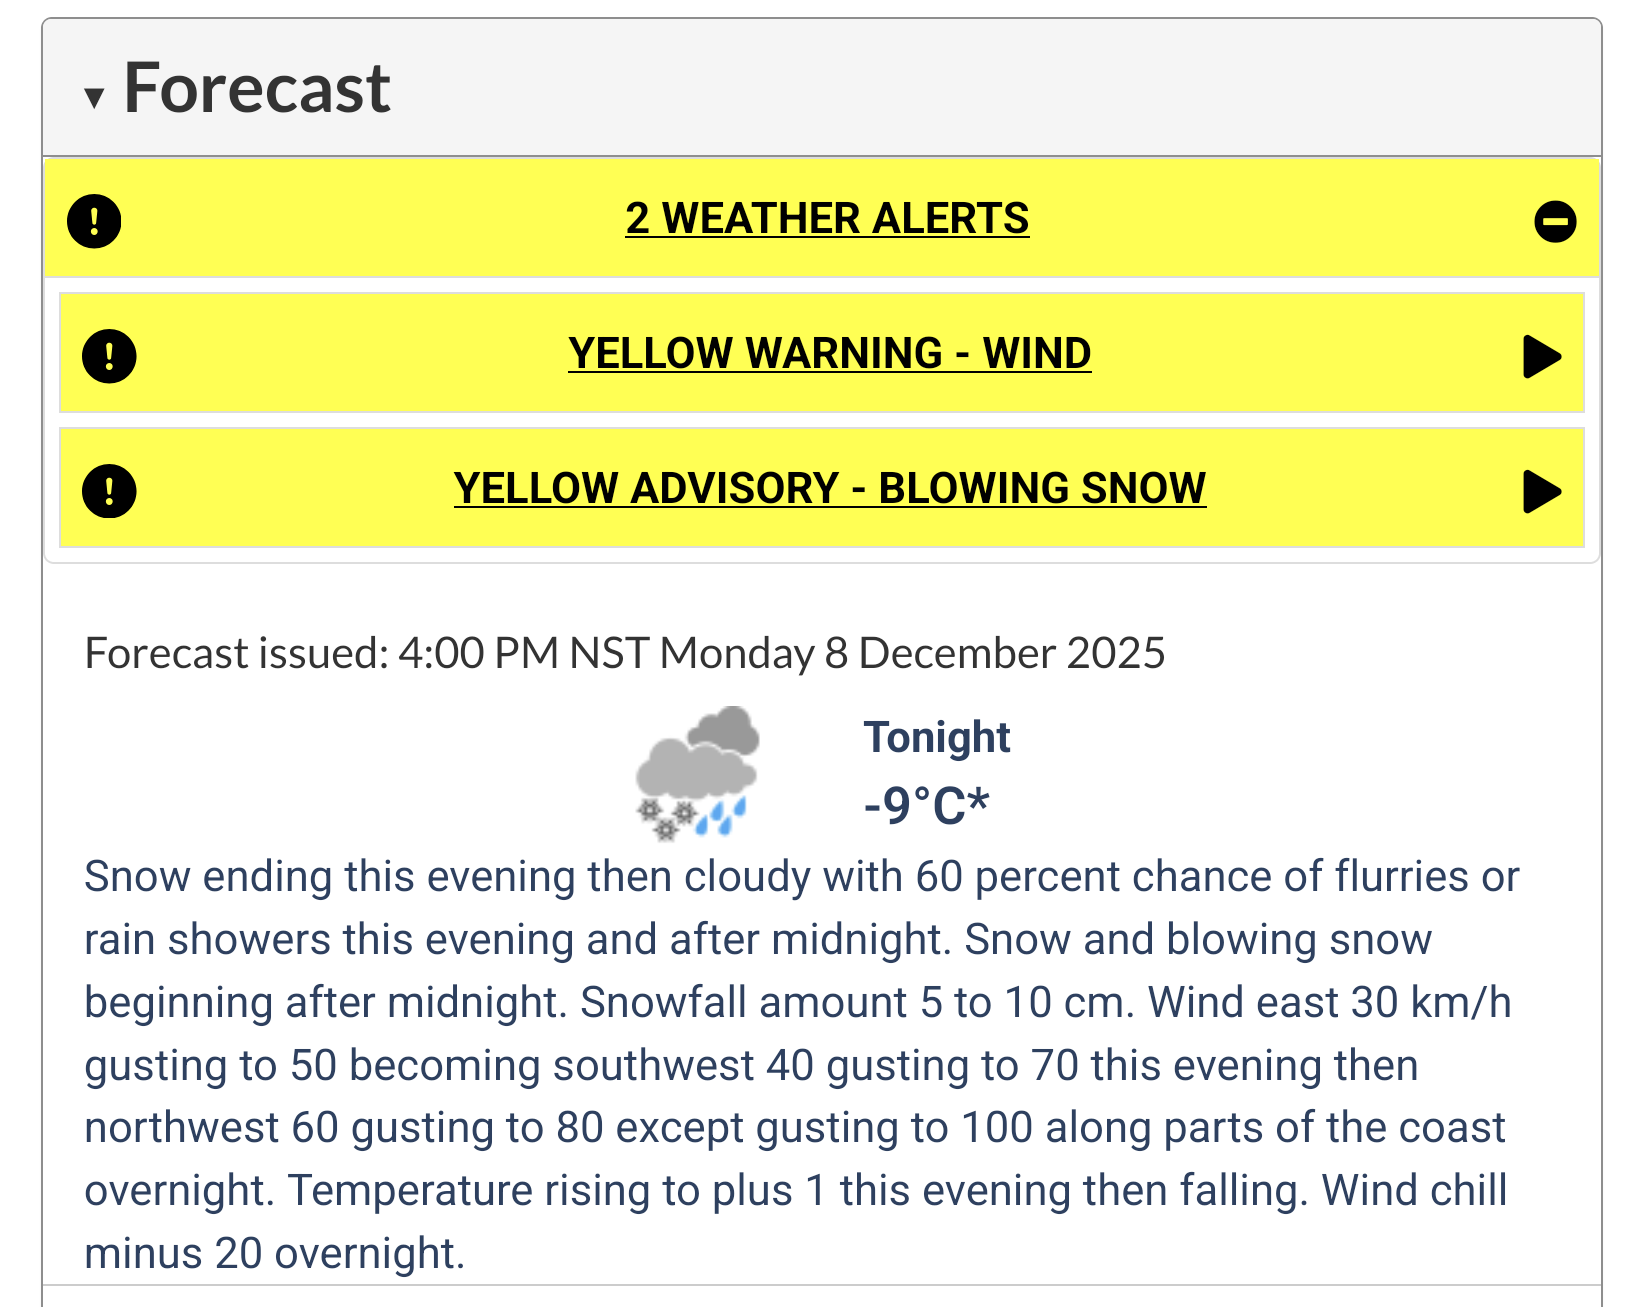Expand Blowing Snow advisory right arrow

click(x=1541, y=491)
